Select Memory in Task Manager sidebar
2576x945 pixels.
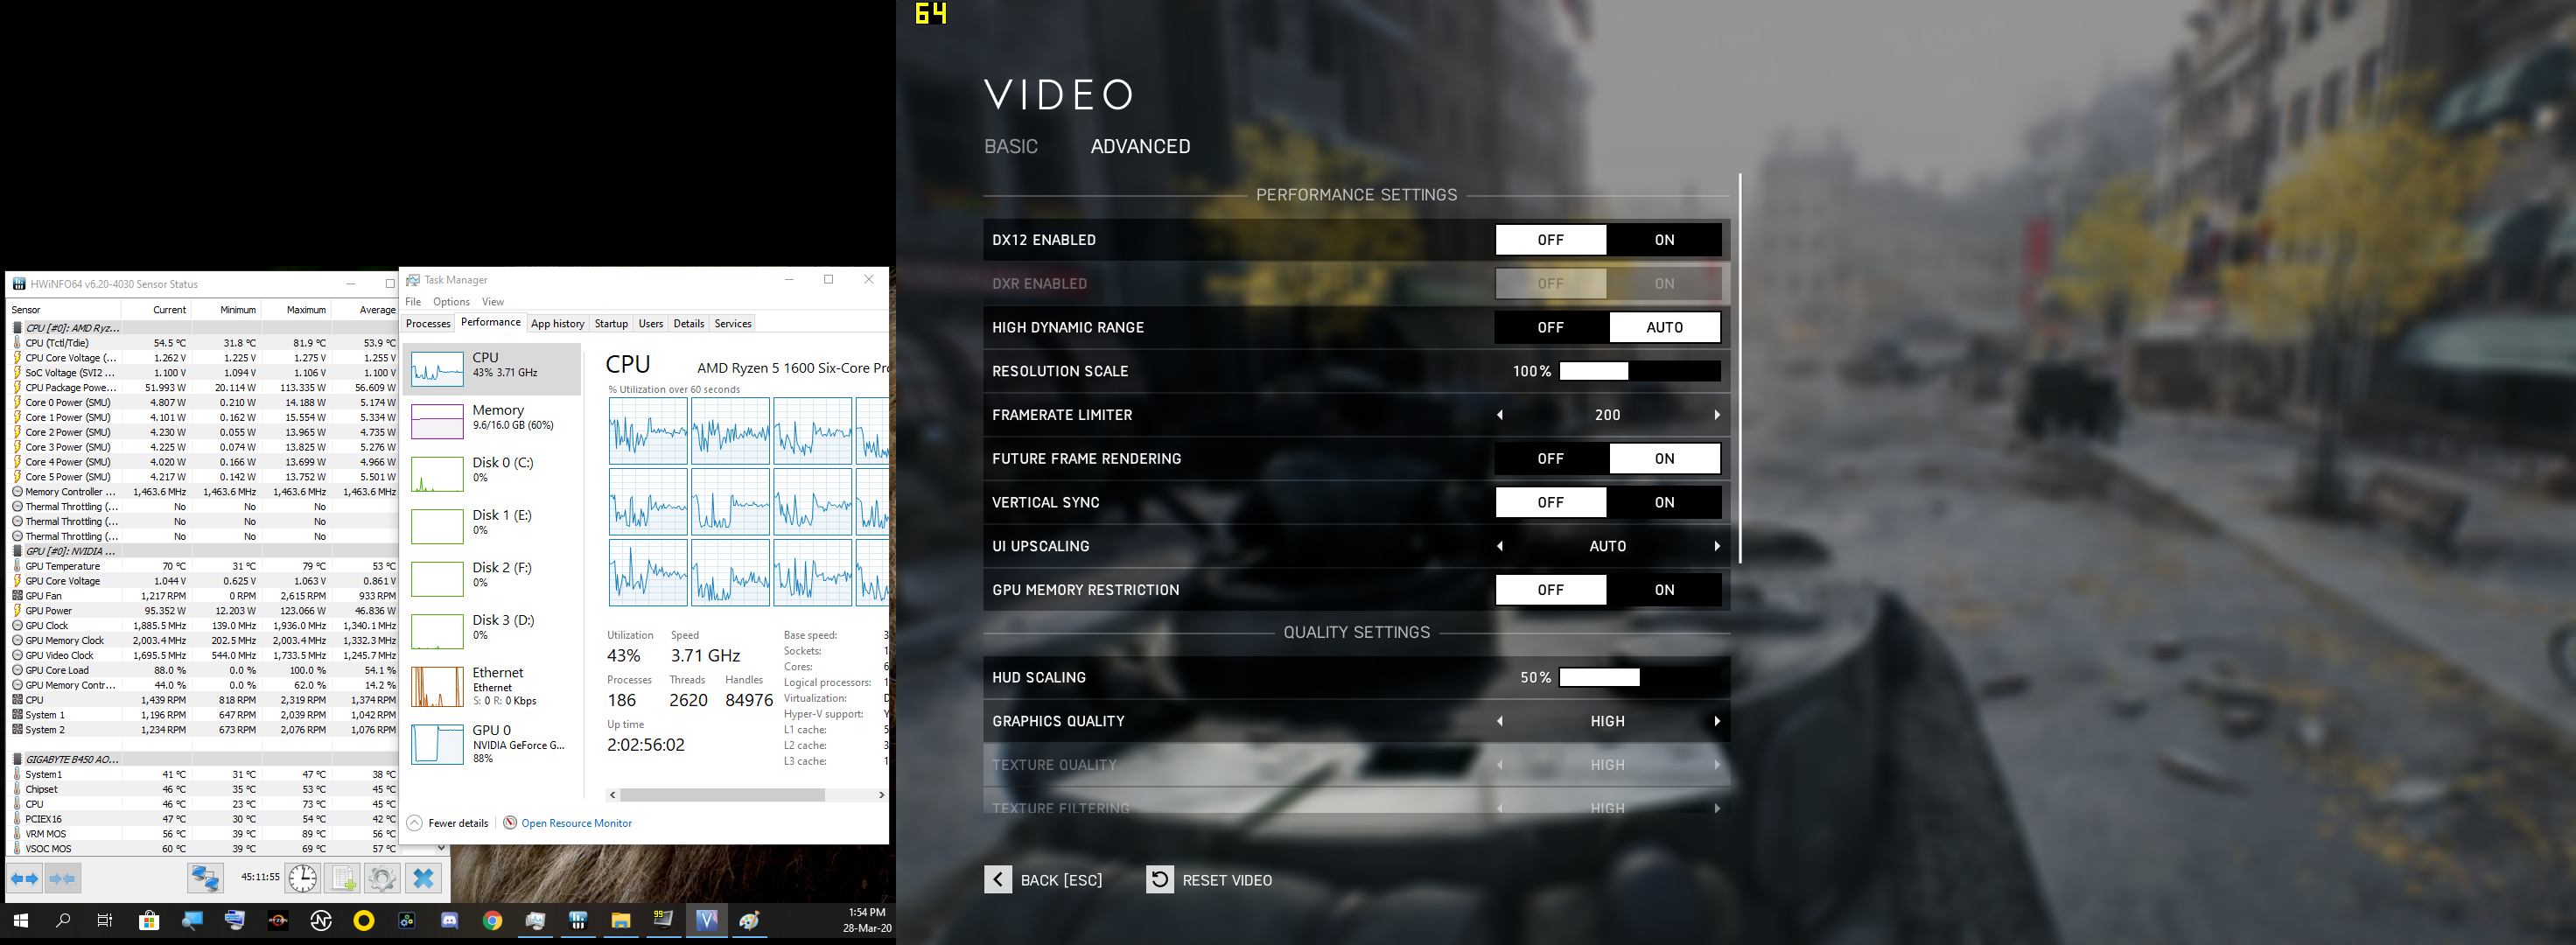pos(497,417)
